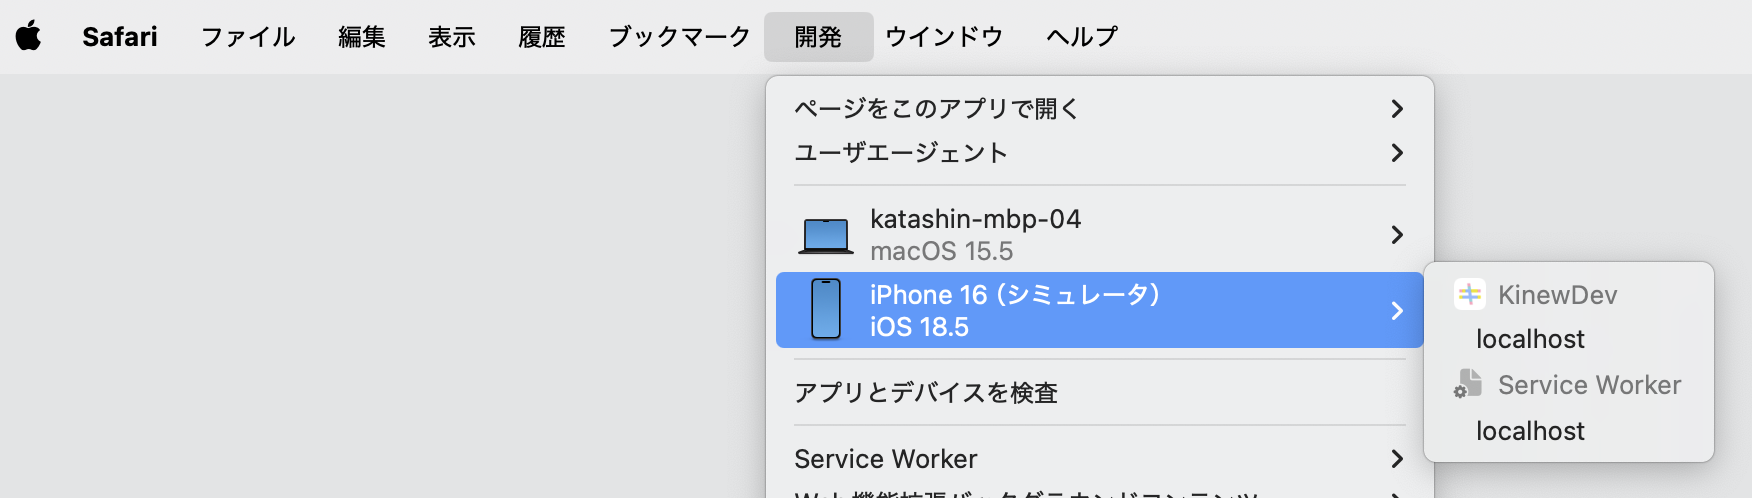Open the ウインドウ menu
Viewport: 1752px width, 498px height.
[944, 37]
